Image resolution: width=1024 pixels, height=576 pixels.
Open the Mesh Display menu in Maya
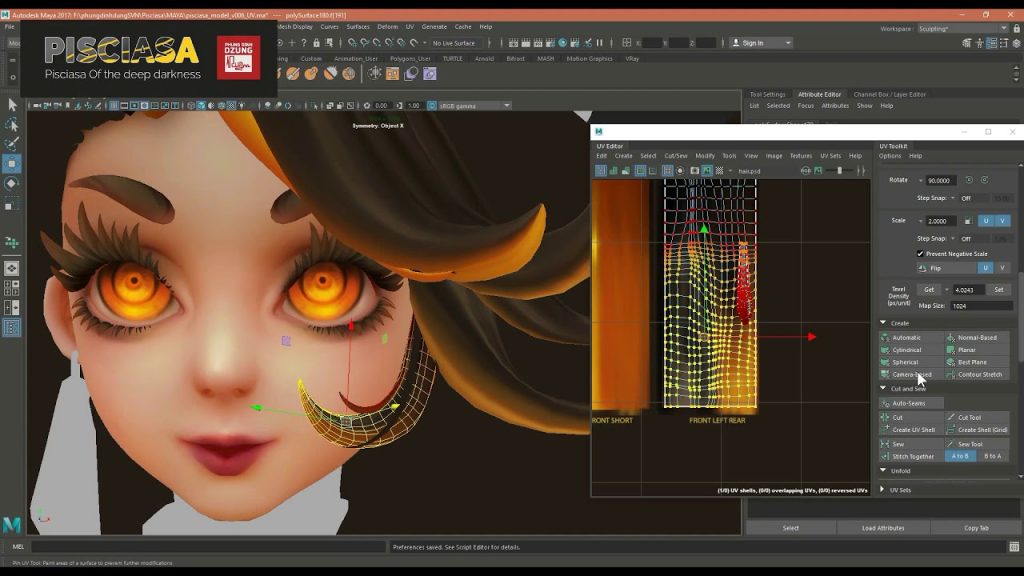(x=295, y=27)
